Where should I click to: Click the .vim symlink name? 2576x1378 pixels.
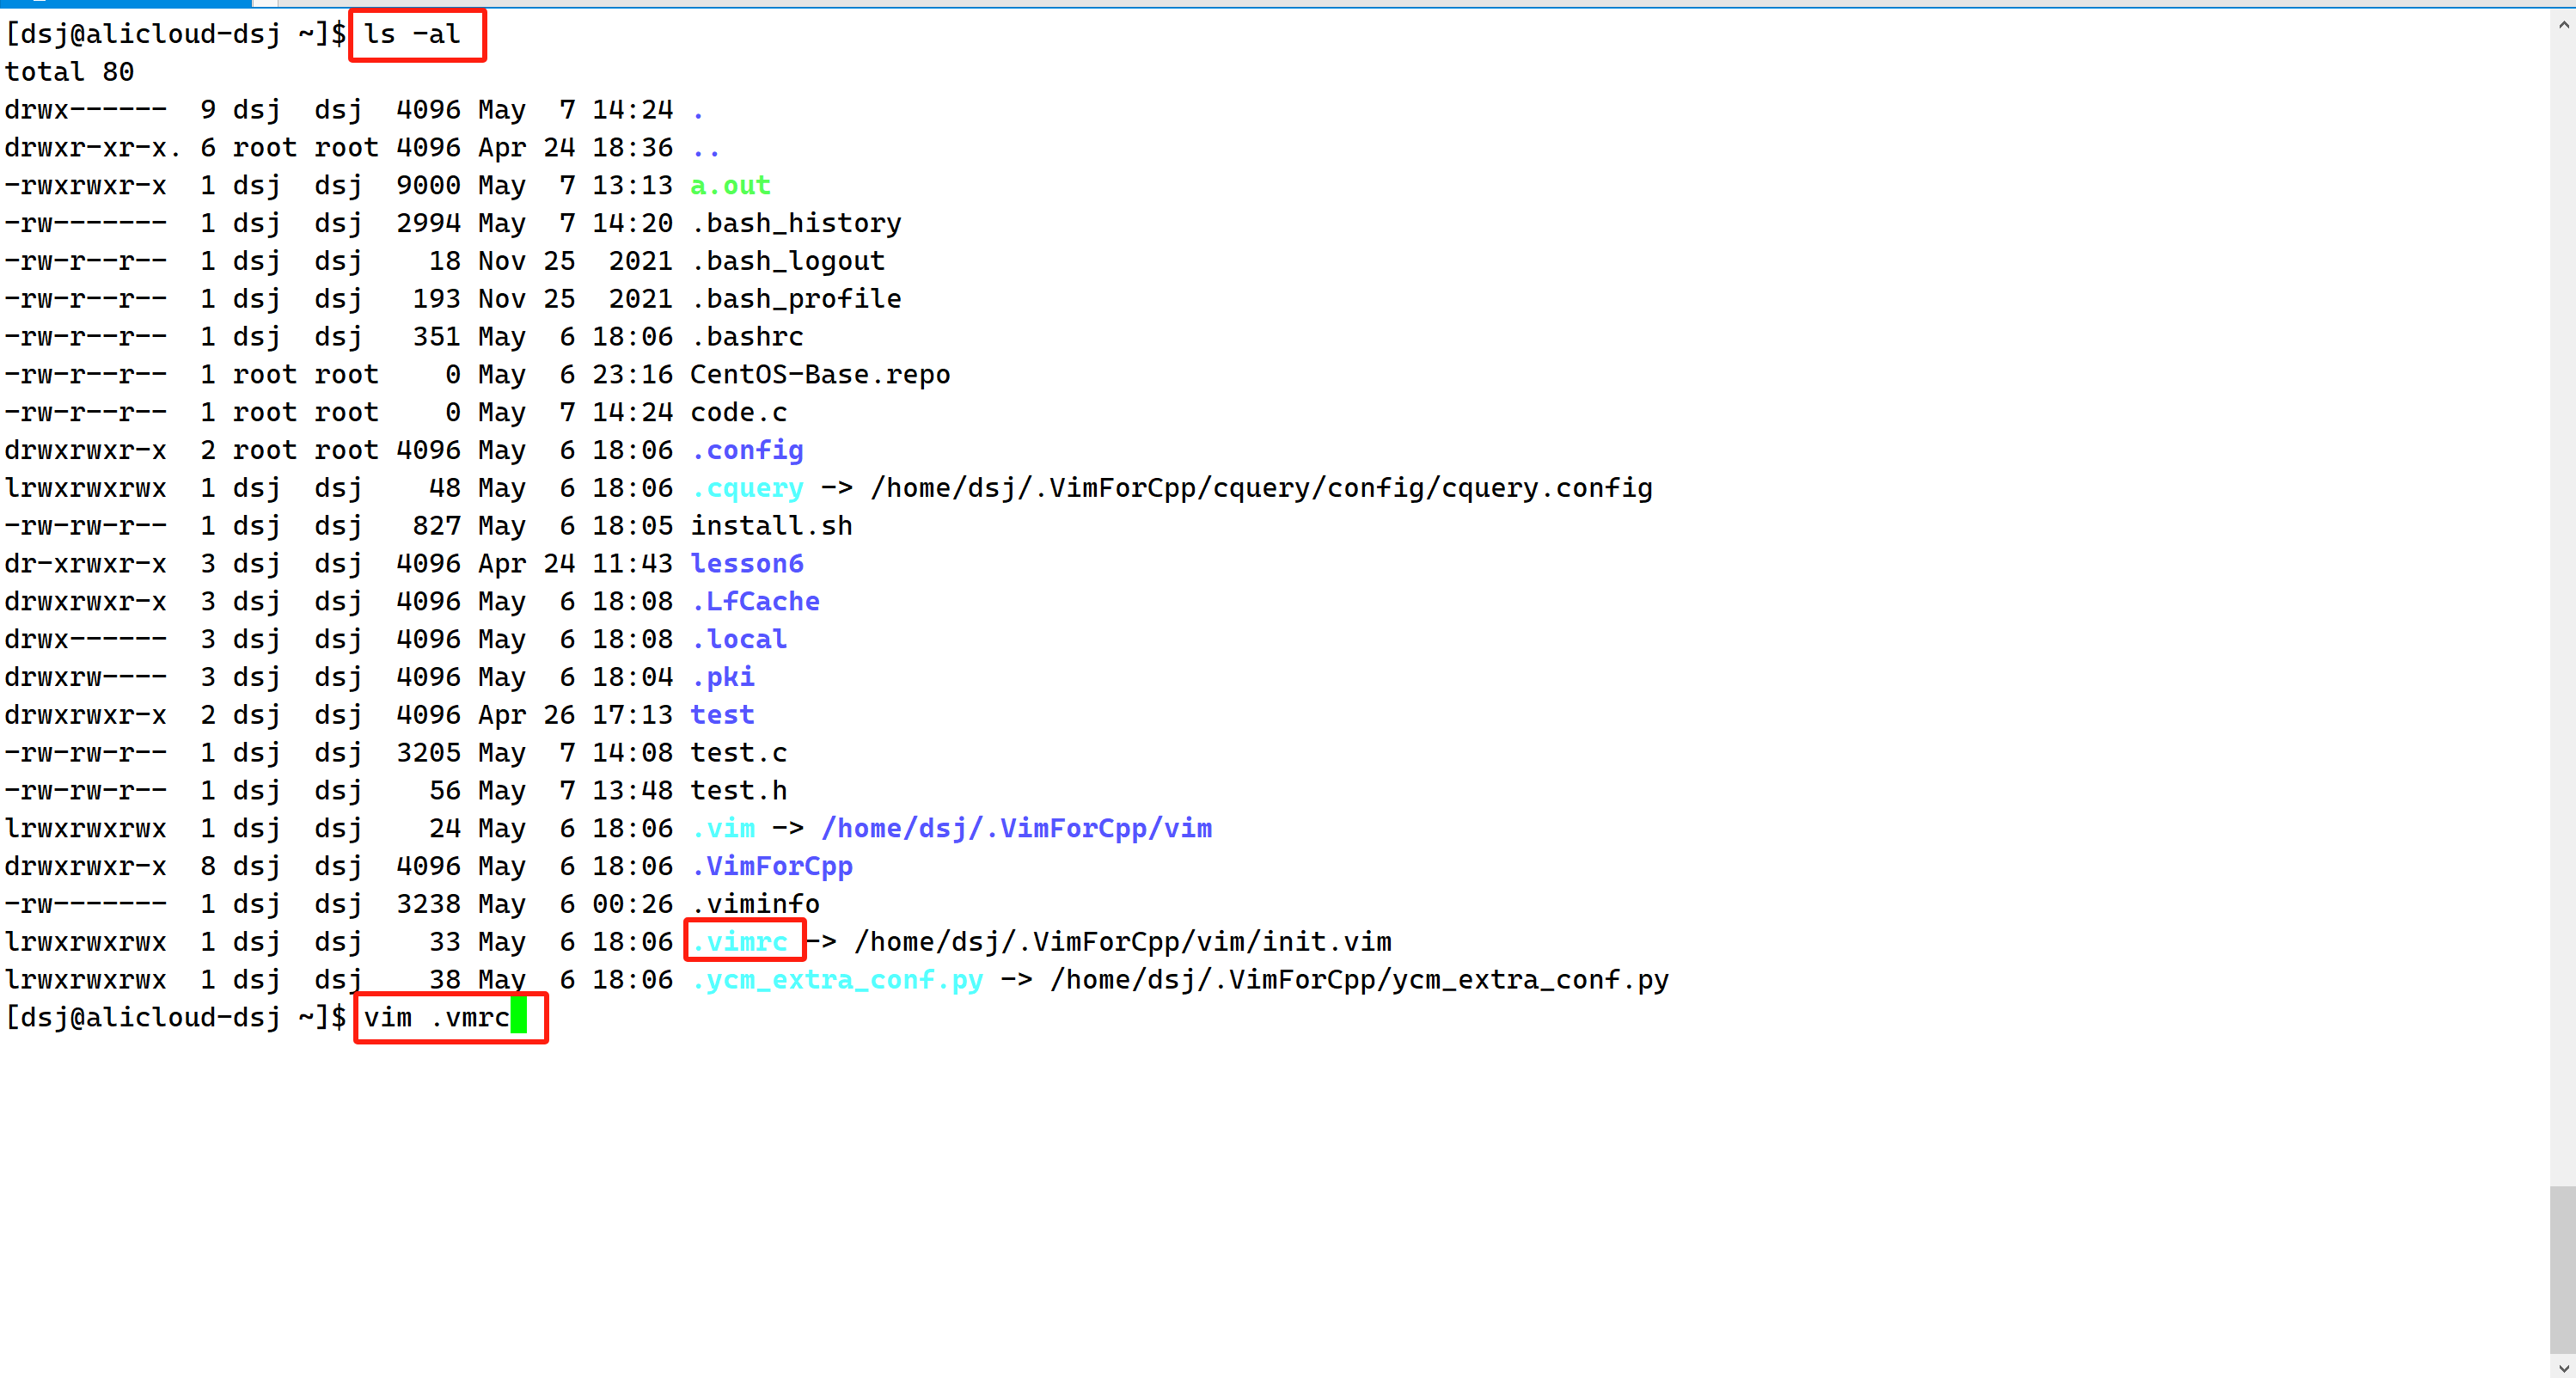(x=722, y=828)
